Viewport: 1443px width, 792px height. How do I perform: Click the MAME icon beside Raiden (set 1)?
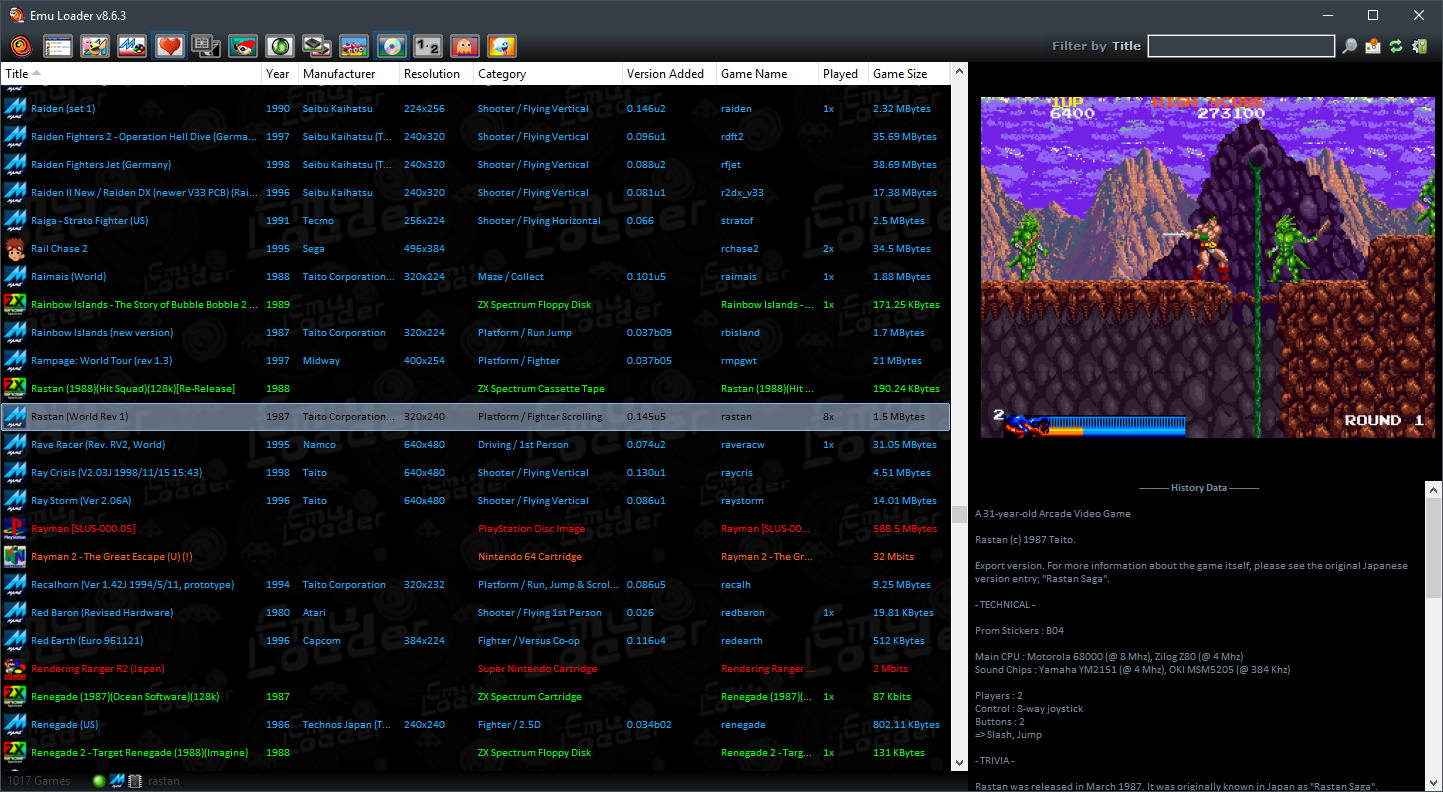[15, 108]
